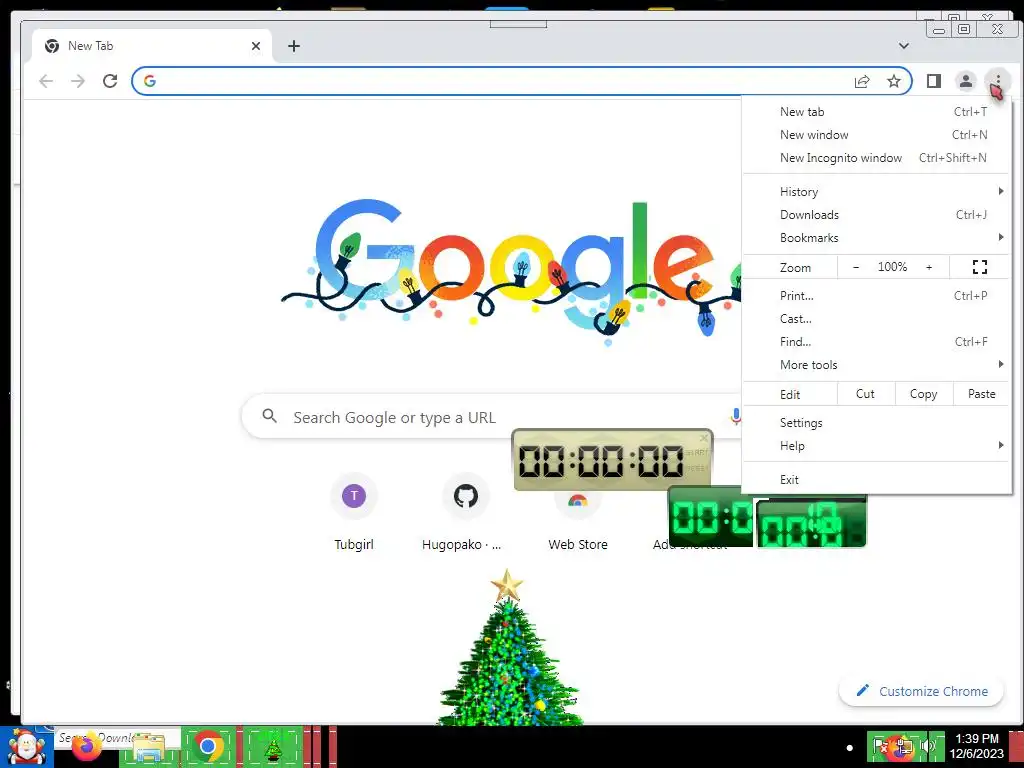Viewport: 1024px width, 768px height.
Task: Open the Web Store shortcut
Action: click(x=577, y=522)
